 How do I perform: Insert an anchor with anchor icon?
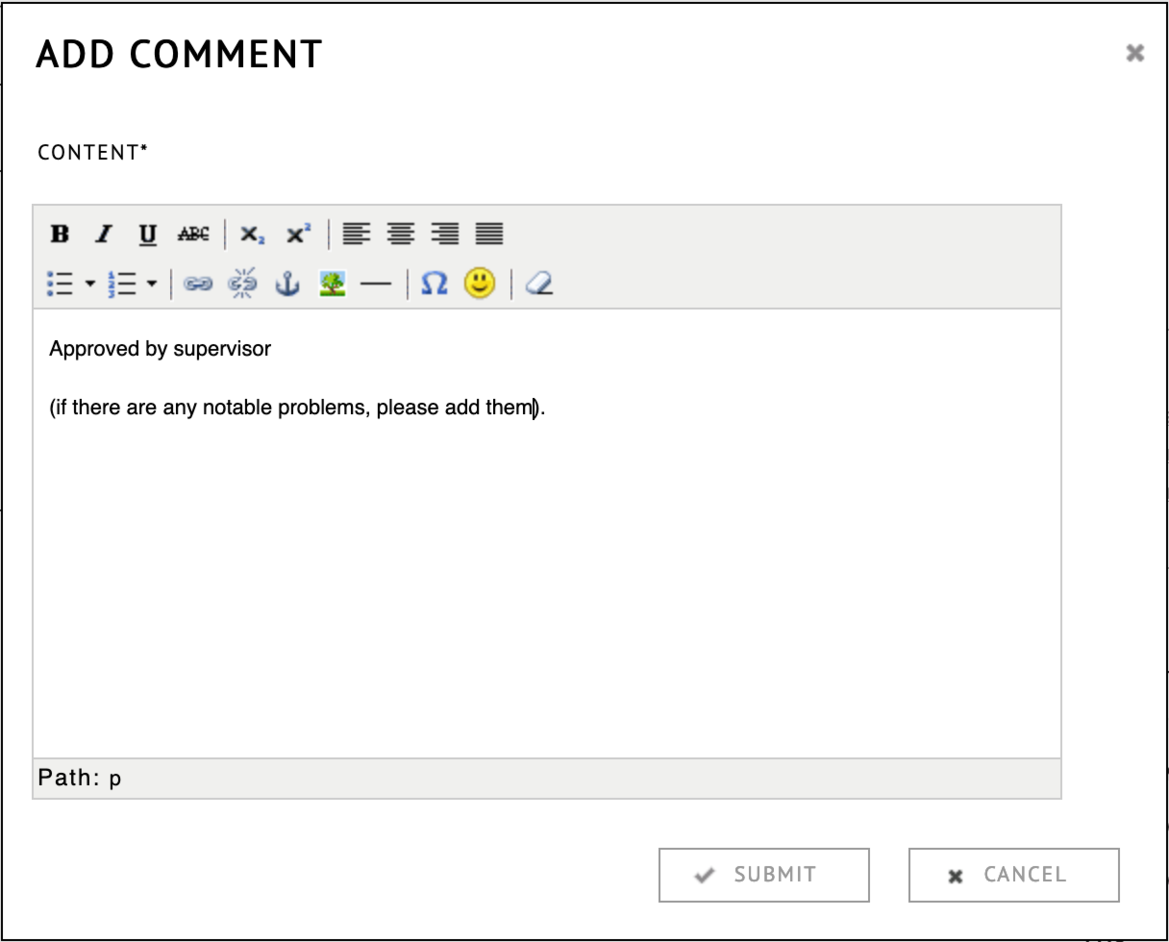pos(287,285)
